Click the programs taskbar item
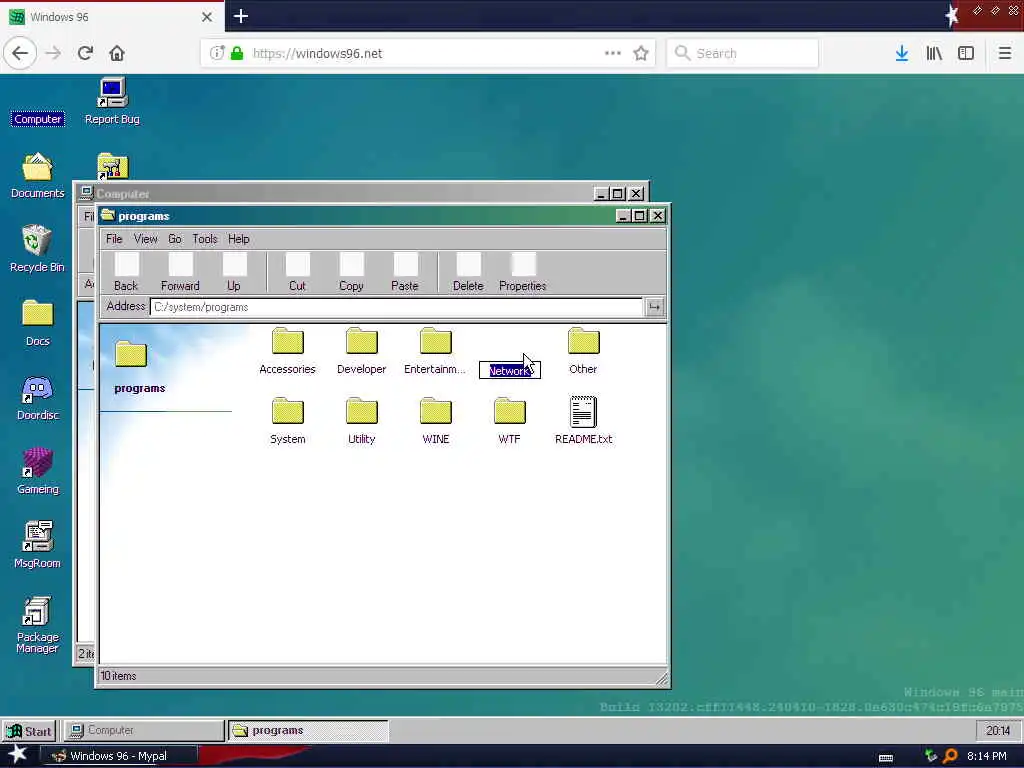The image size is (1024, 768). [x=308, y=731]
